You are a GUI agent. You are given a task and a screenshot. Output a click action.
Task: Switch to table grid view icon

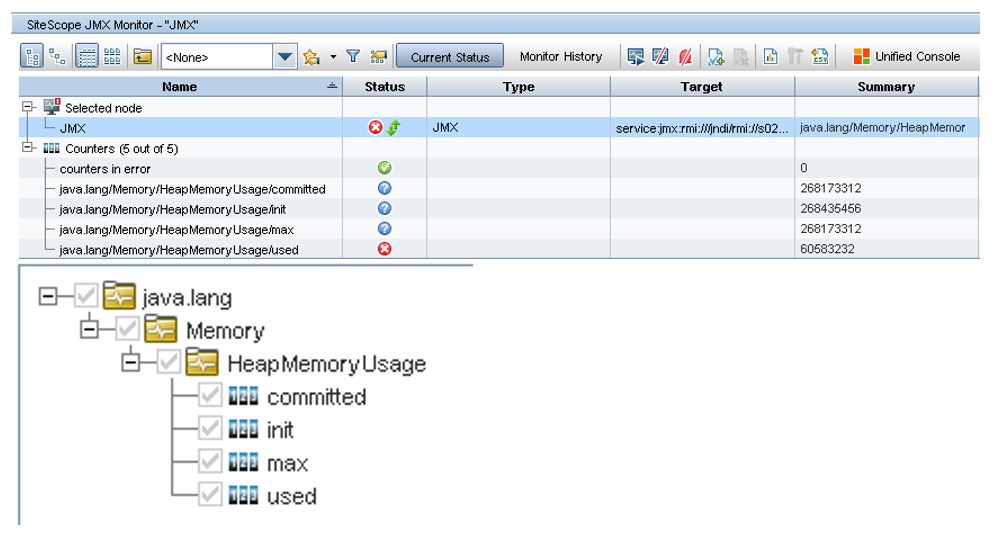tap(87, 57)
